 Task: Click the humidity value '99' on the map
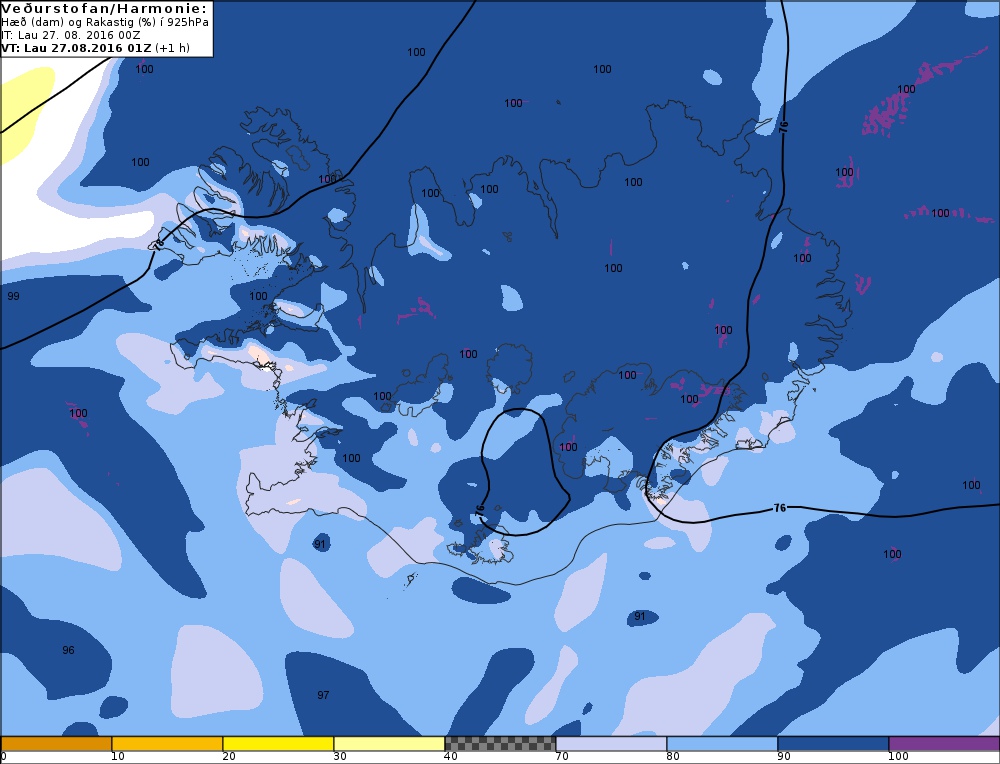[x=13, y=296]
